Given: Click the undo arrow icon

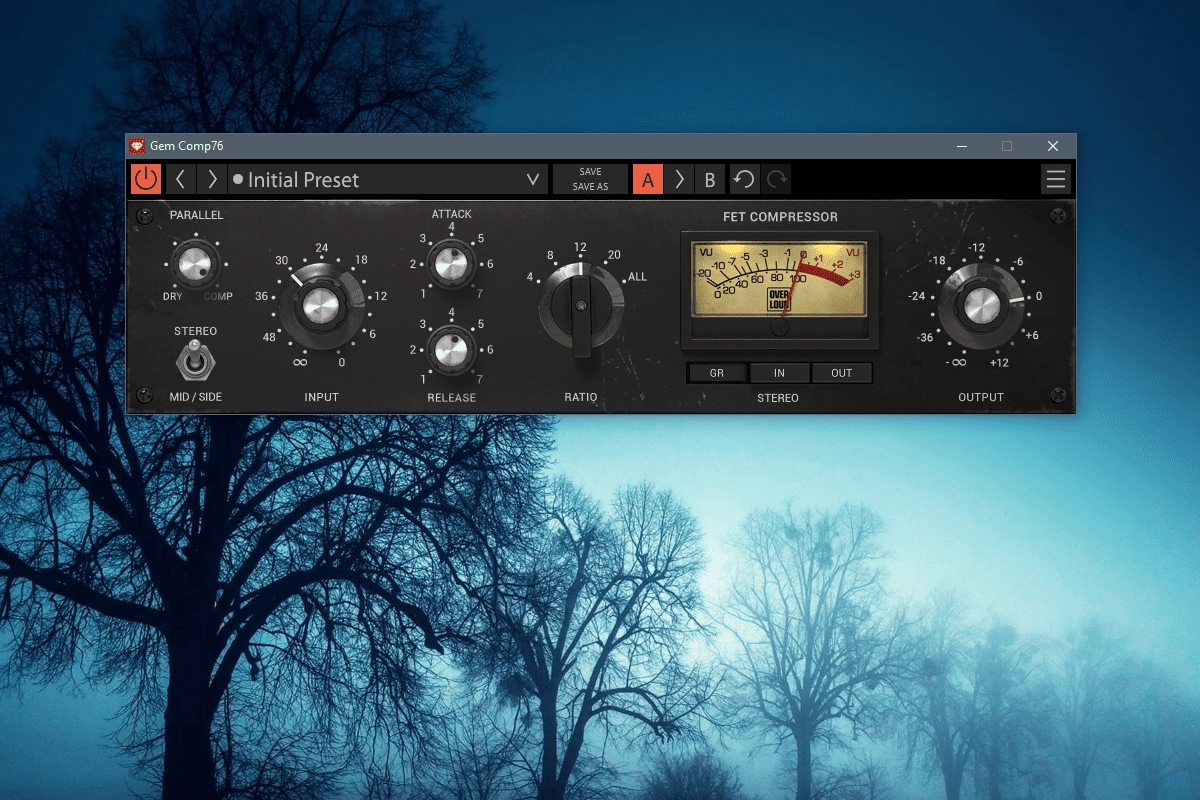Looking at the screenshot, I should pyautogui.click(x=744, y=180).
